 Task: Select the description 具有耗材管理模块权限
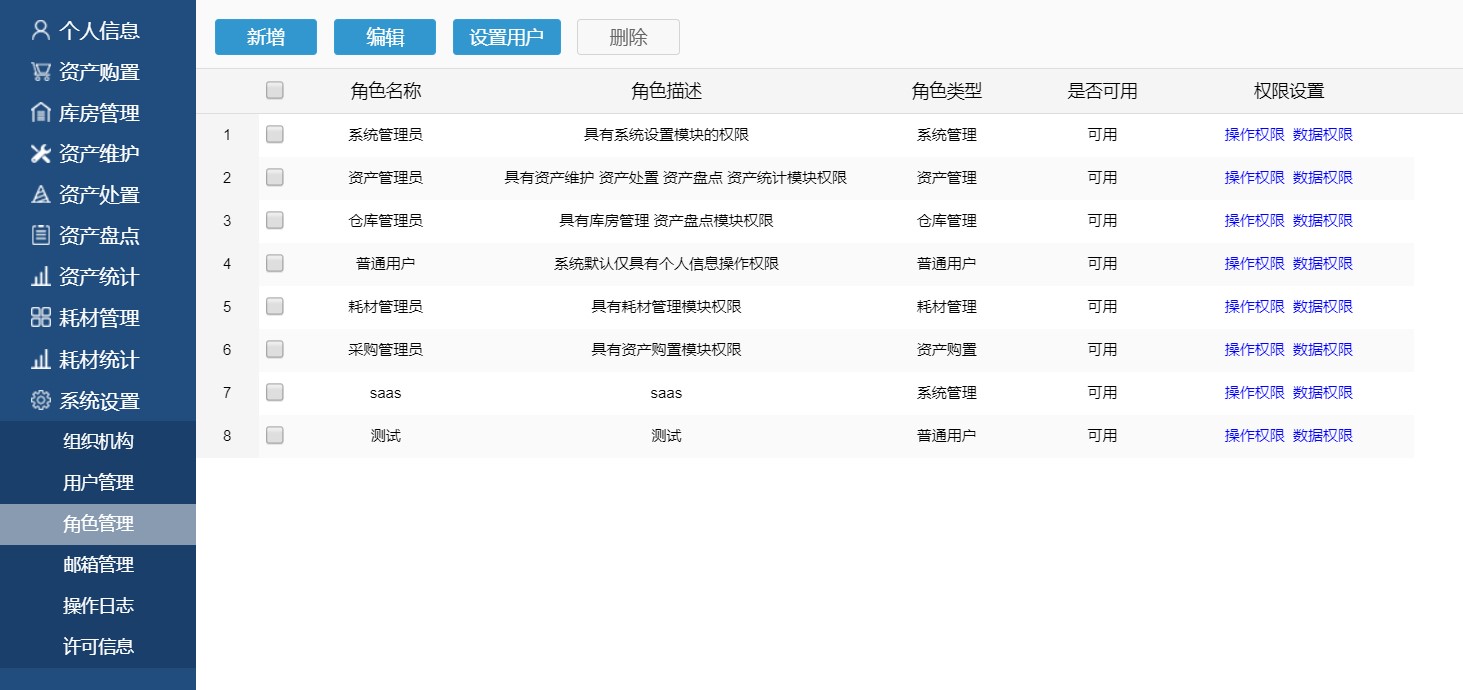[x=666, y=307]
